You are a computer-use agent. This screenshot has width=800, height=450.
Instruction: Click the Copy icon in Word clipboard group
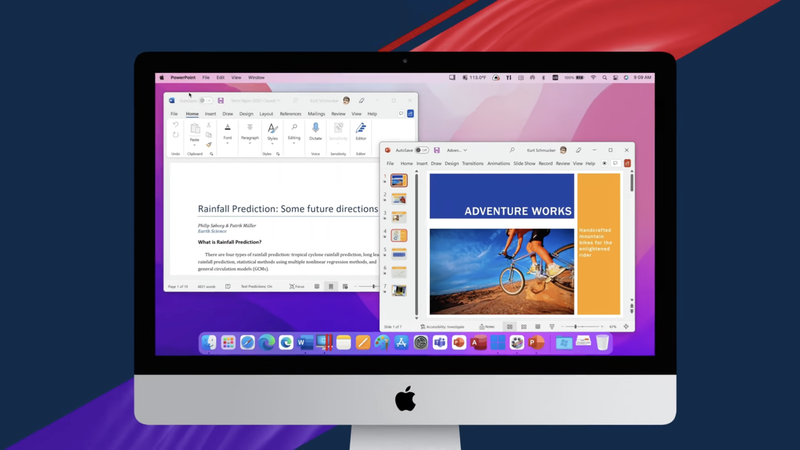[x=208, y=135]
